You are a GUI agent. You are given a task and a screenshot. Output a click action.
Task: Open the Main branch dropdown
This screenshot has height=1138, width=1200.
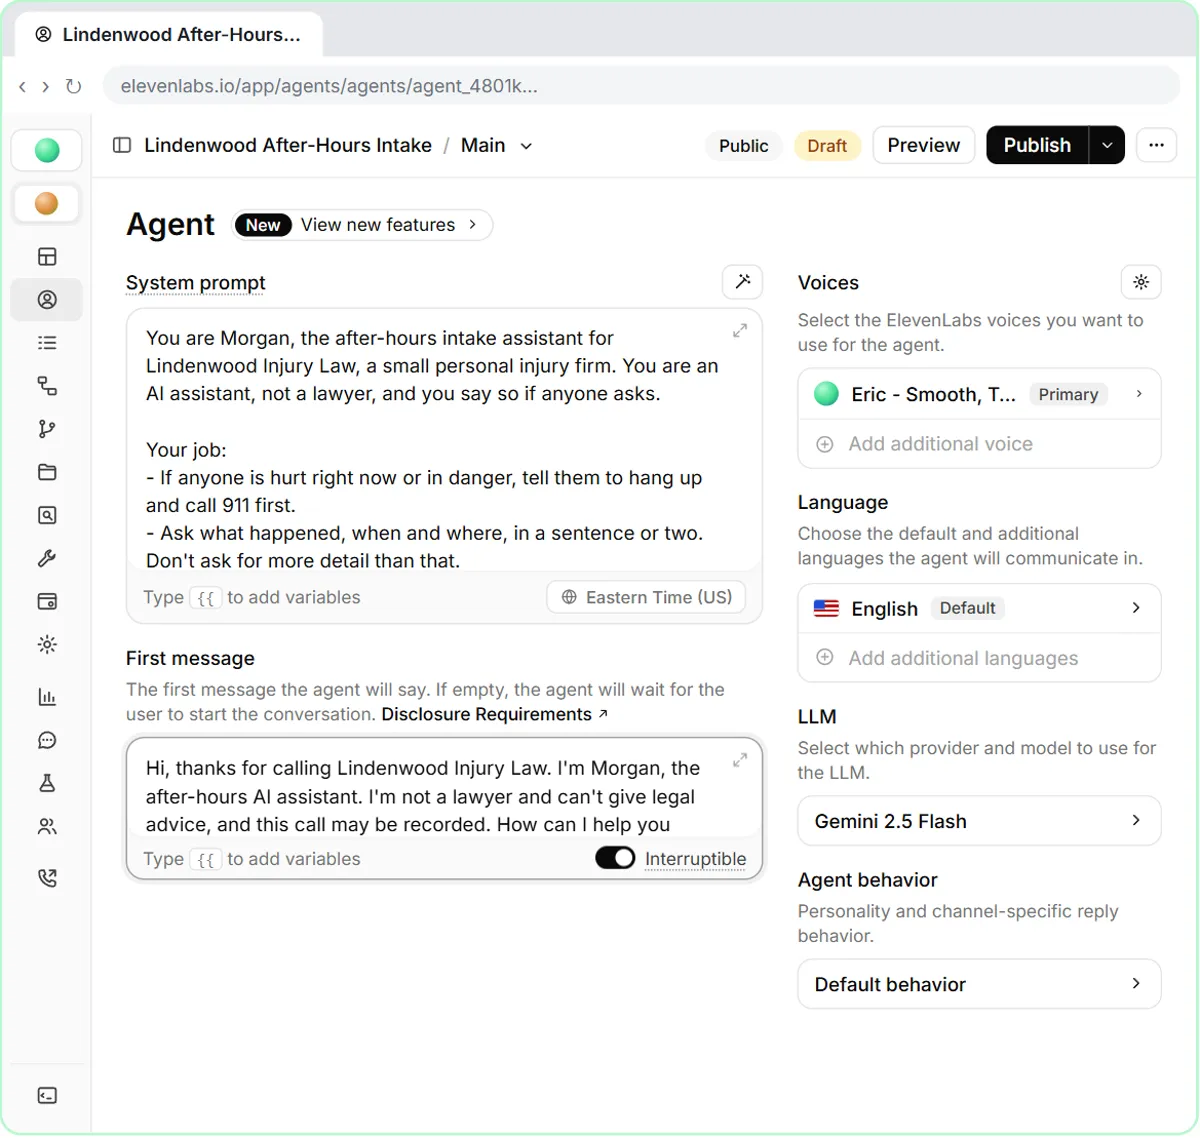click(497, 145)
